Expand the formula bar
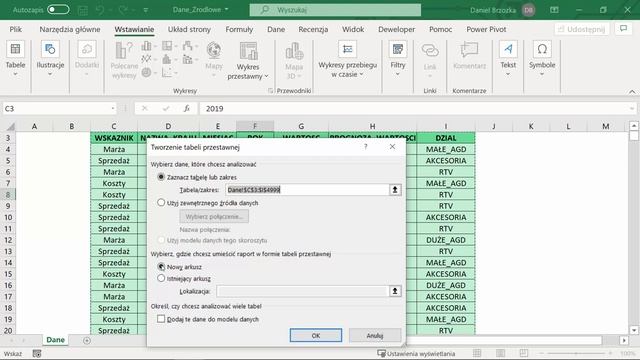640x360 pixels. point(632,109)
